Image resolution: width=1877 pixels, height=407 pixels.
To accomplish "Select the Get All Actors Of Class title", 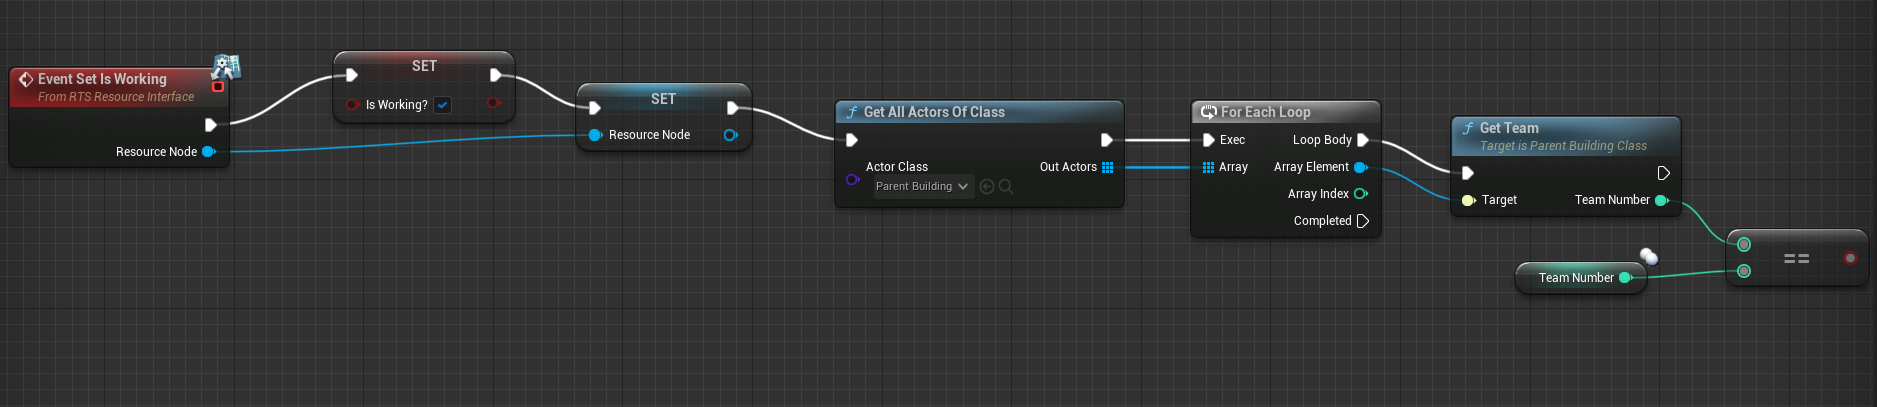I will (934, 112).
